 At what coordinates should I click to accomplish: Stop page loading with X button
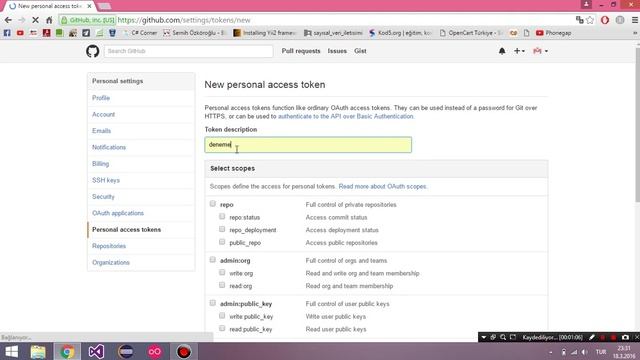coord(35,20)
